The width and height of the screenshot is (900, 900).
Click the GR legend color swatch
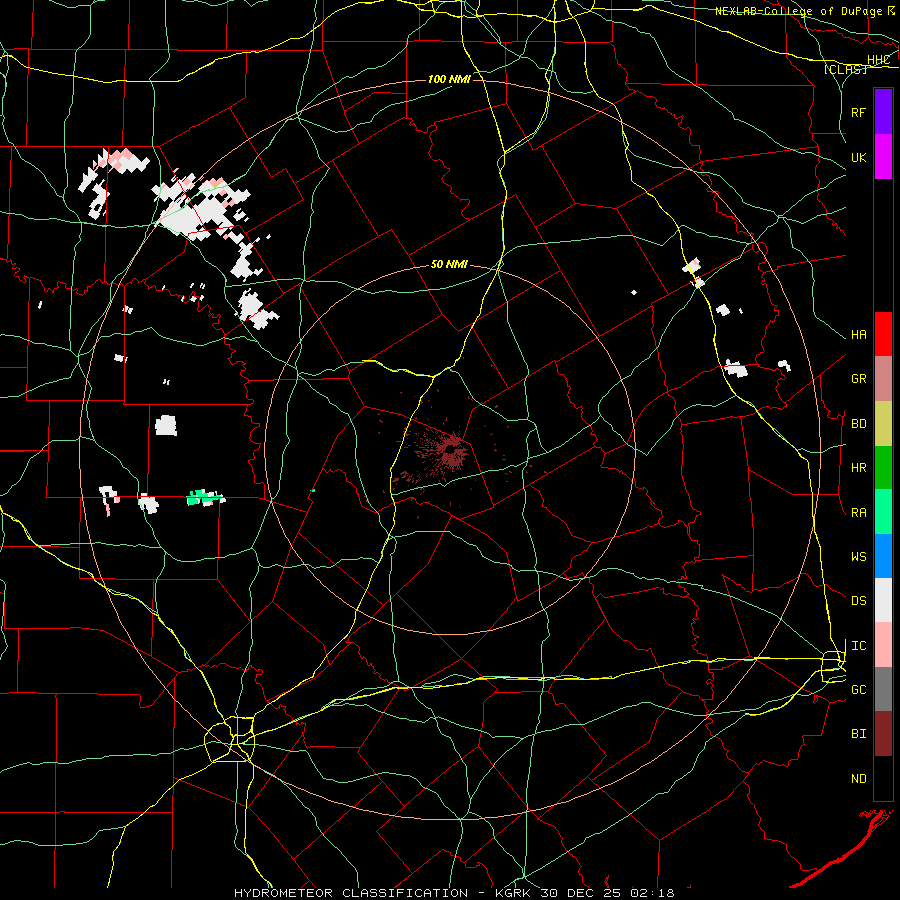click(x=883, y=378)
